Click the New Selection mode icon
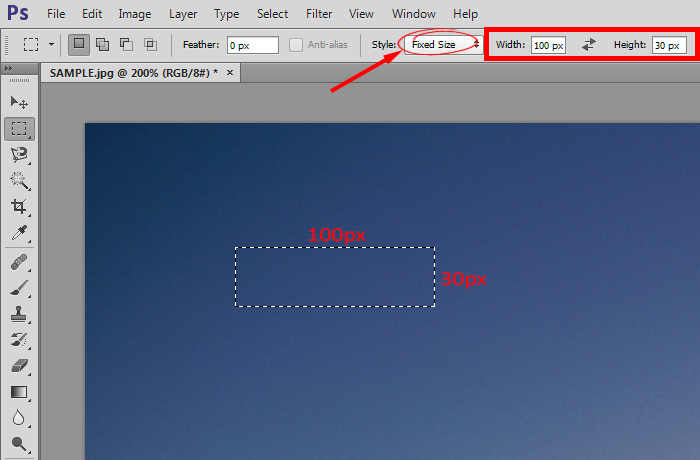The image size is (700, 460). (79, 44)
